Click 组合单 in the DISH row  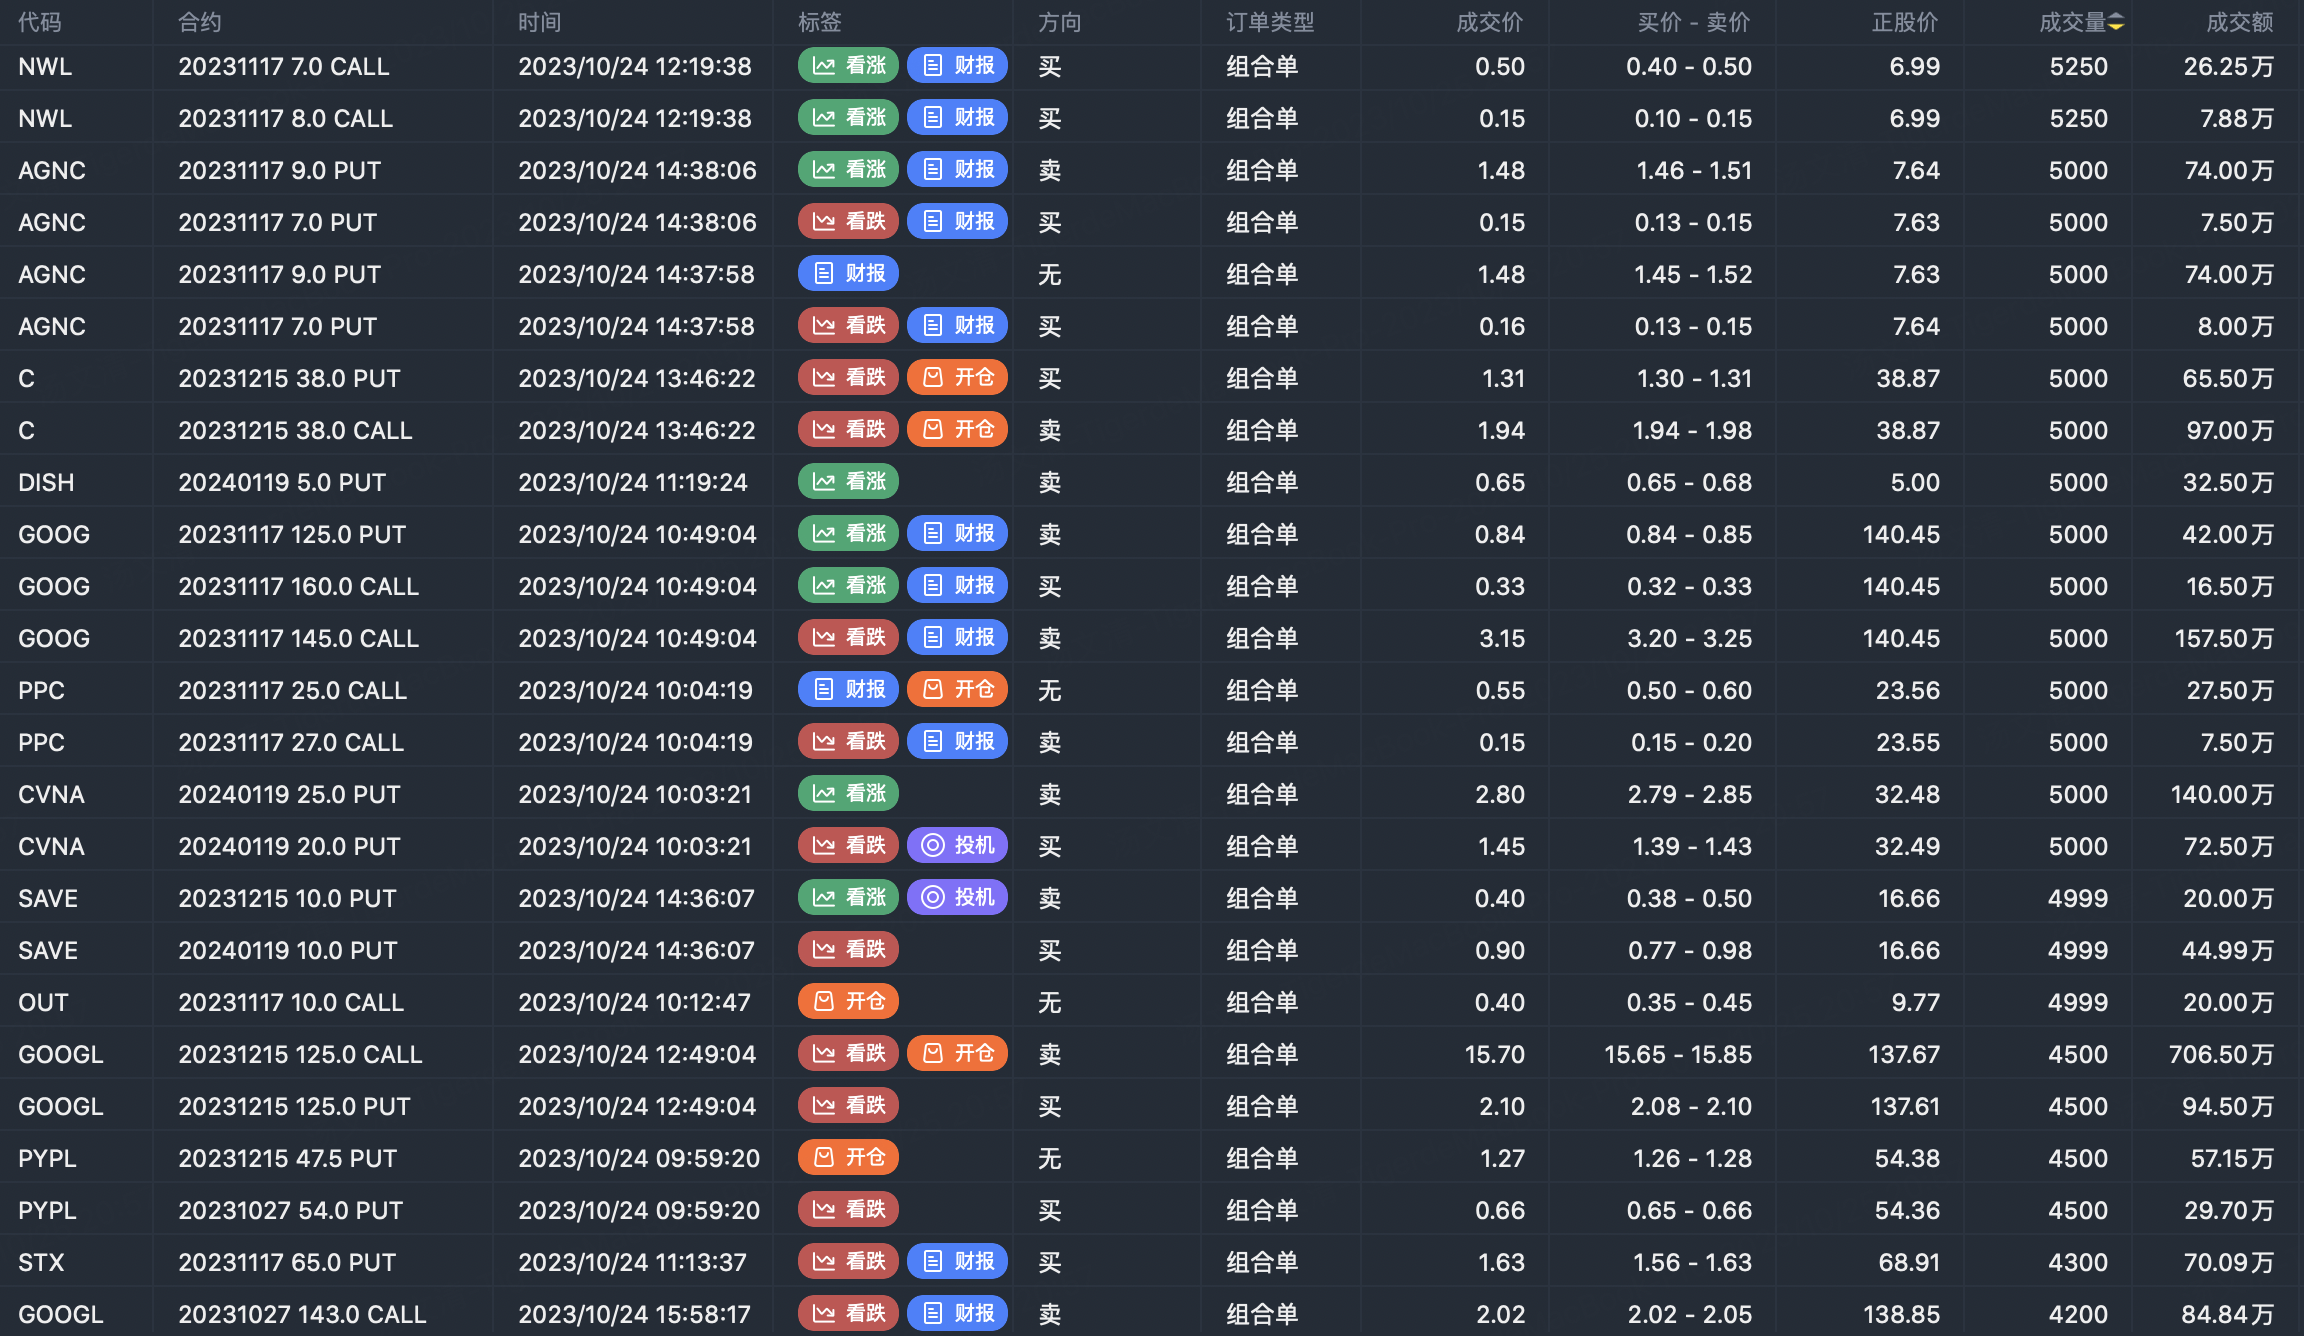(1262, 483)
